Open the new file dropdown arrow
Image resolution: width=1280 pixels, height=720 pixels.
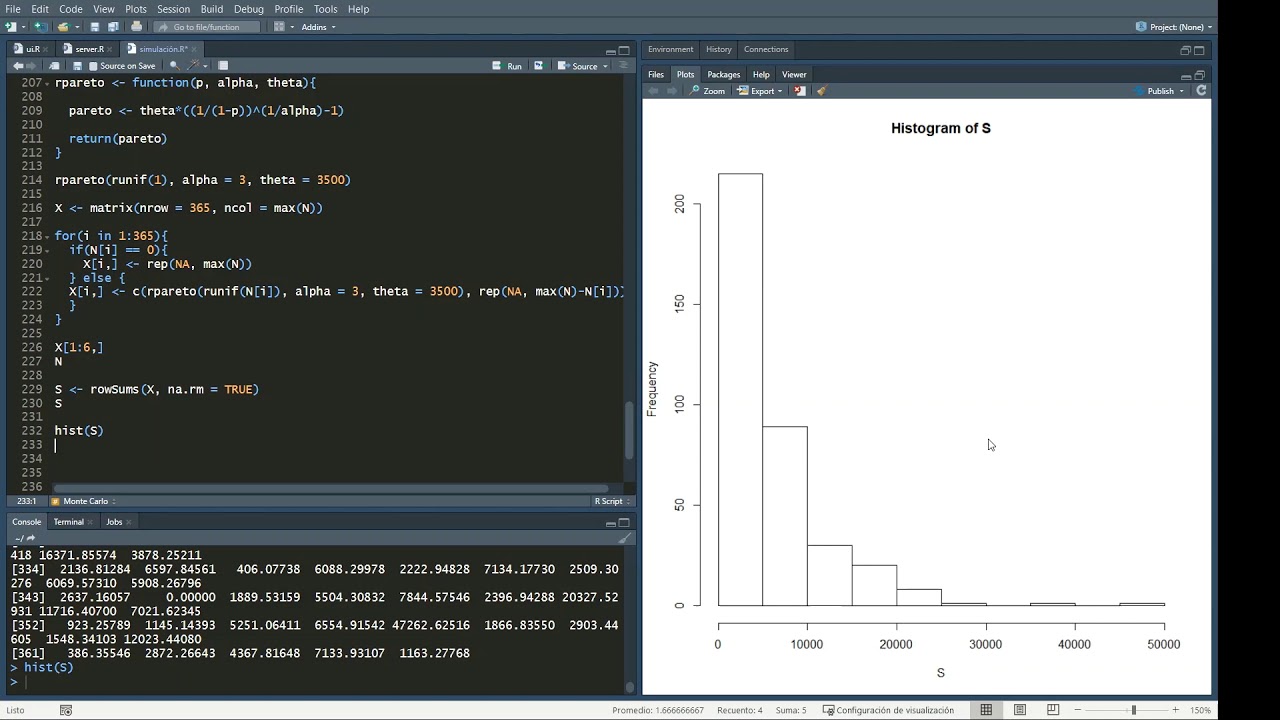tap(23, 27)
